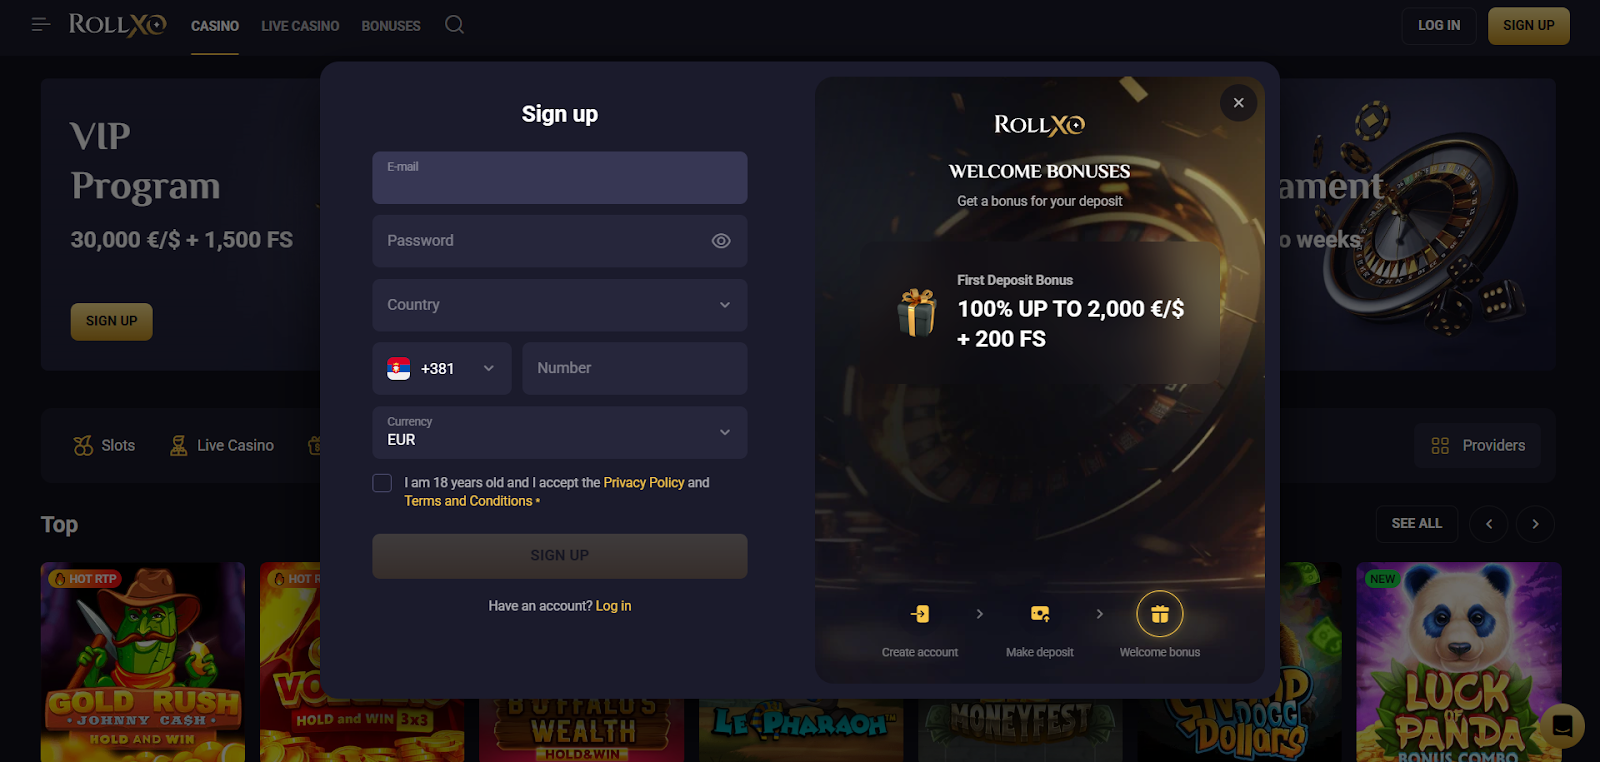Select the Welcome bonus gift icon
Image resolution: width=1600 pixels, height=762 pixels.
(1160, 614)
